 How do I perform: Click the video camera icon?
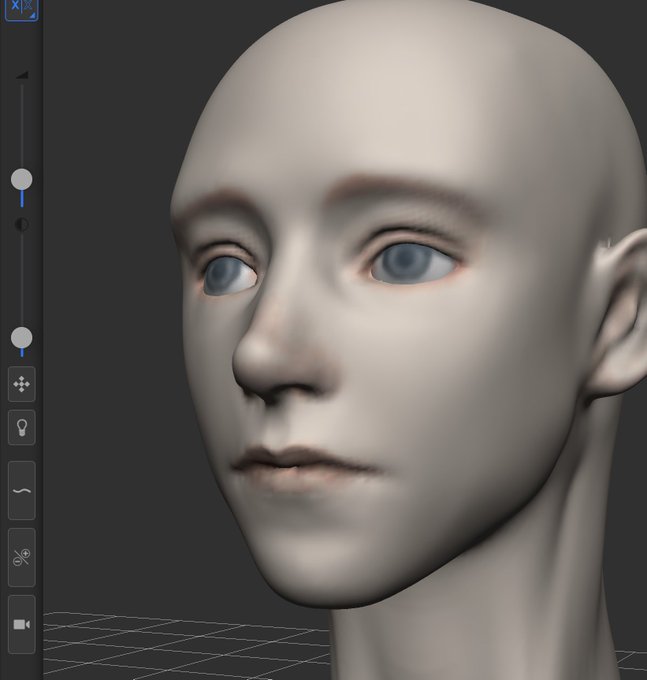click(22, 624)
